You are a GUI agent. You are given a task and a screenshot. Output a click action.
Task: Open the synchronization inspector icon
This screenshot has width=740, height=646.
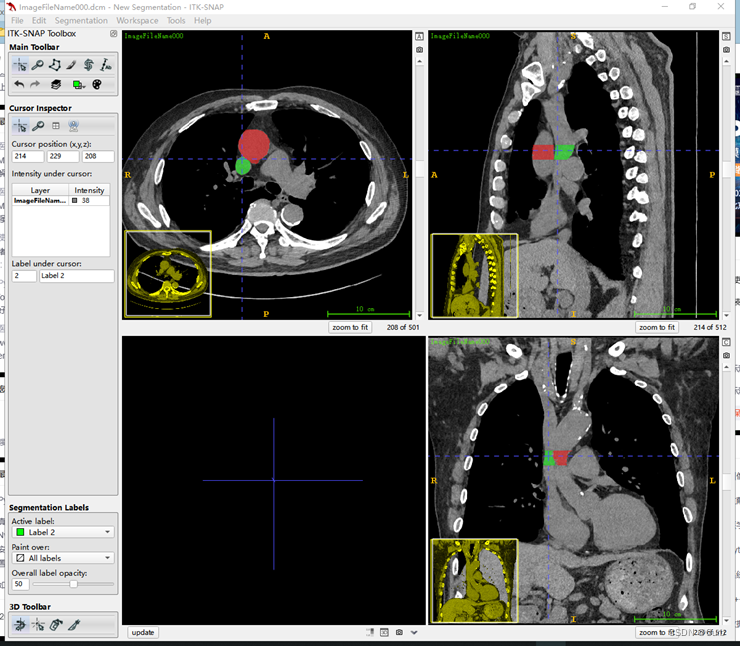[x=73, y=126]
